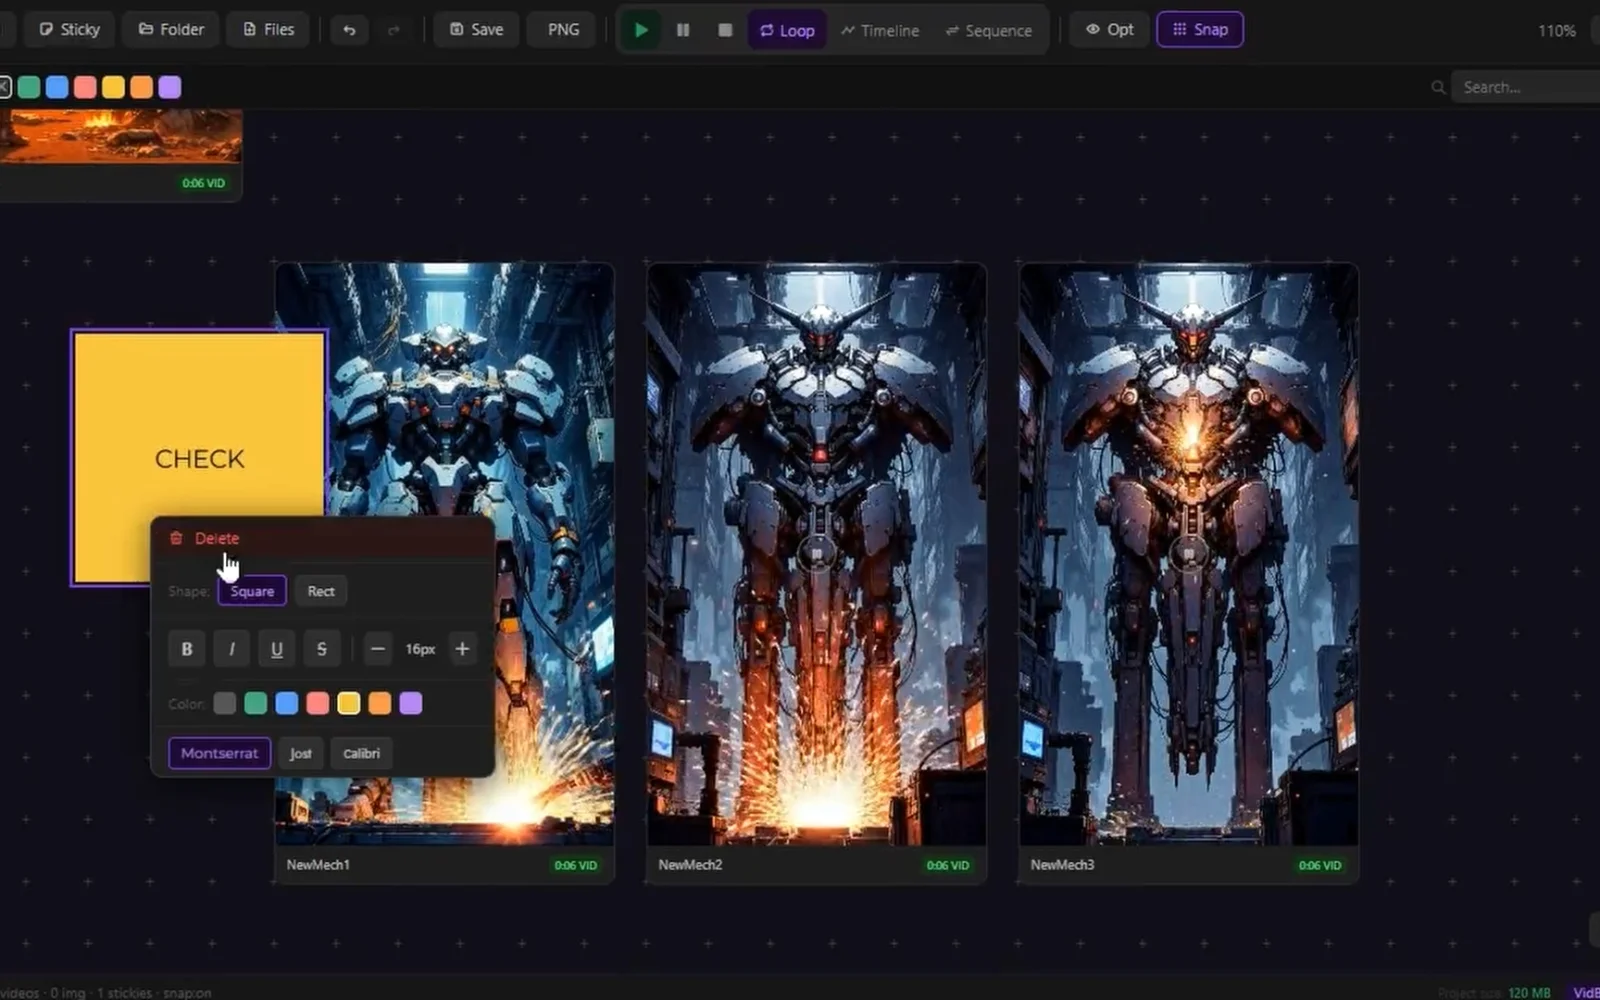Viewport: 1600px width, 1000px height.
Task: Stop playback with the square icon
Action: tap(725, 30)
